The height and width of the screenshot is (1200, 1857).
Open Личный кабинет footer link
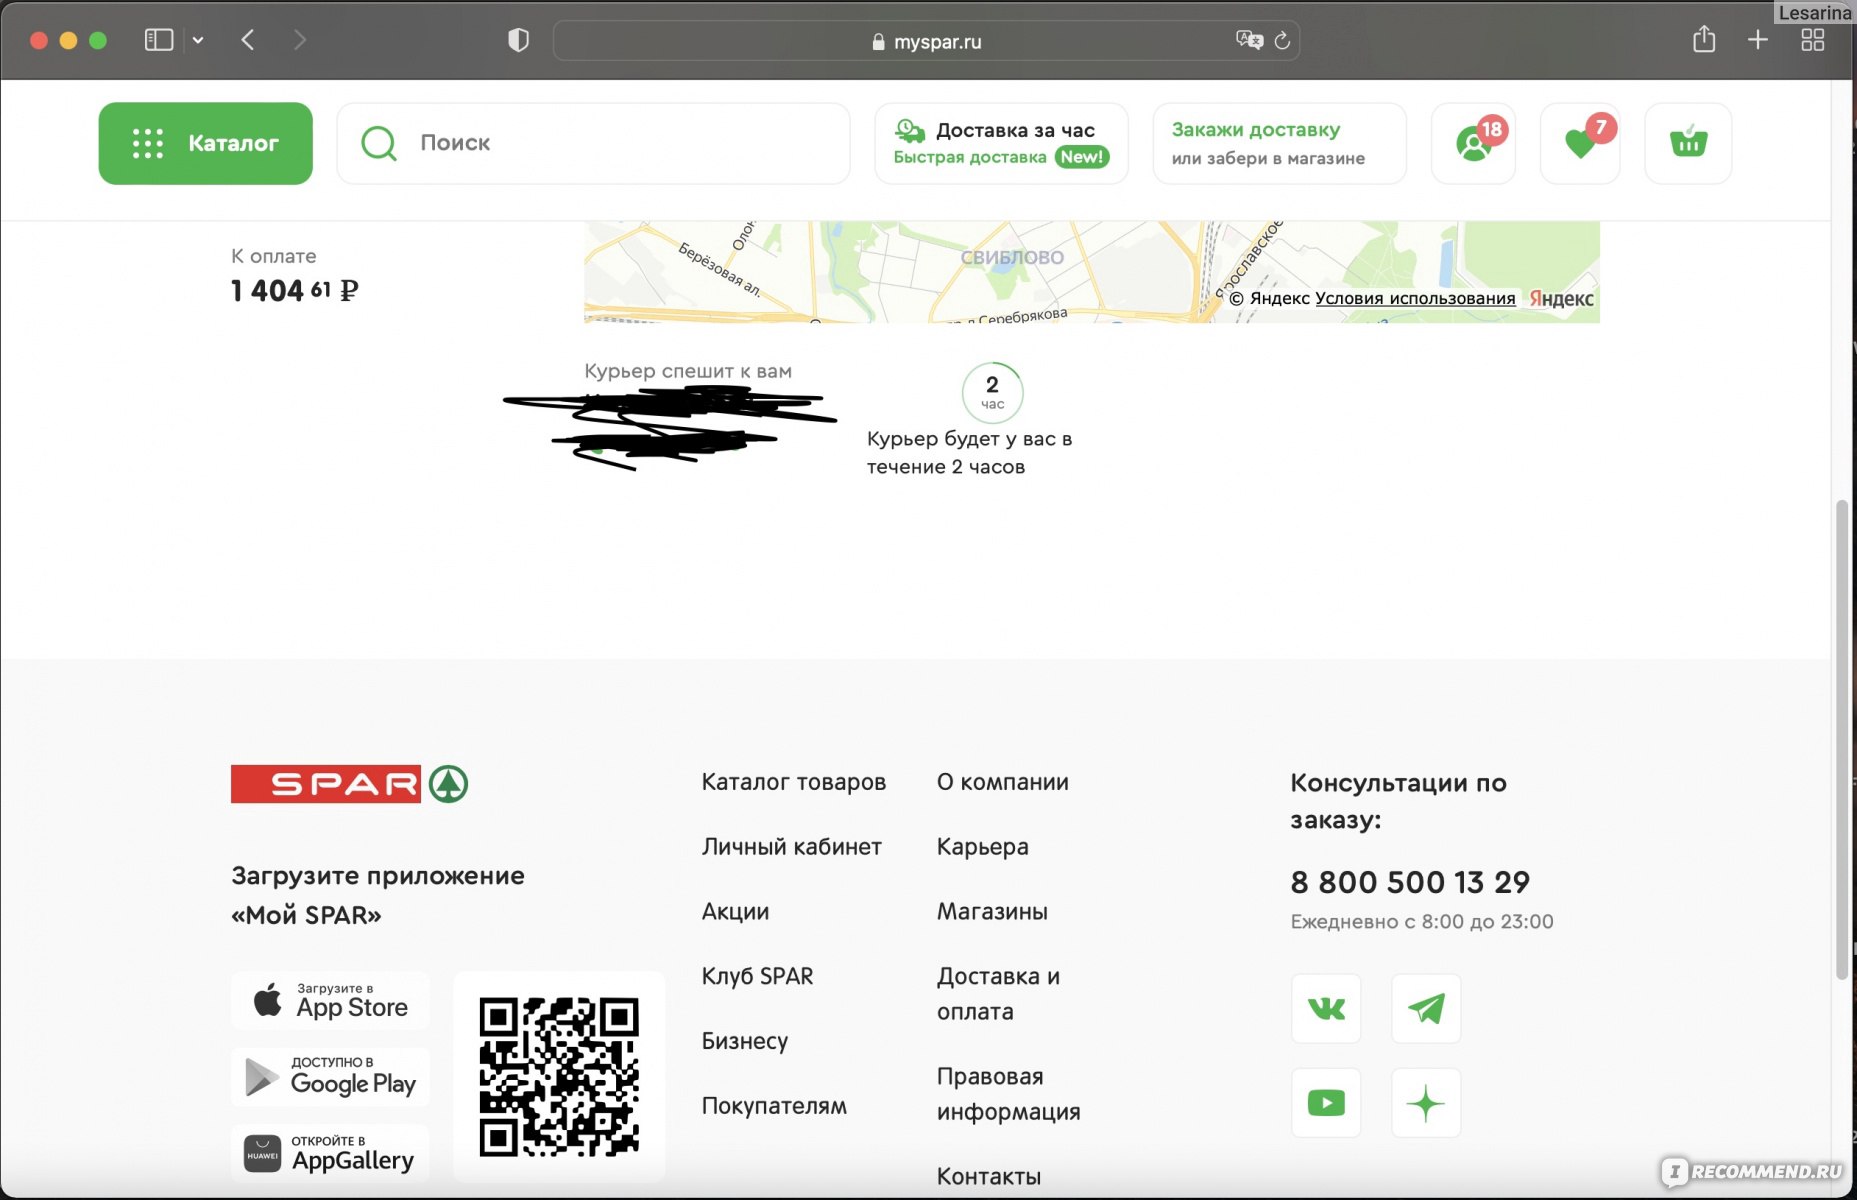[x=791, y=847]
